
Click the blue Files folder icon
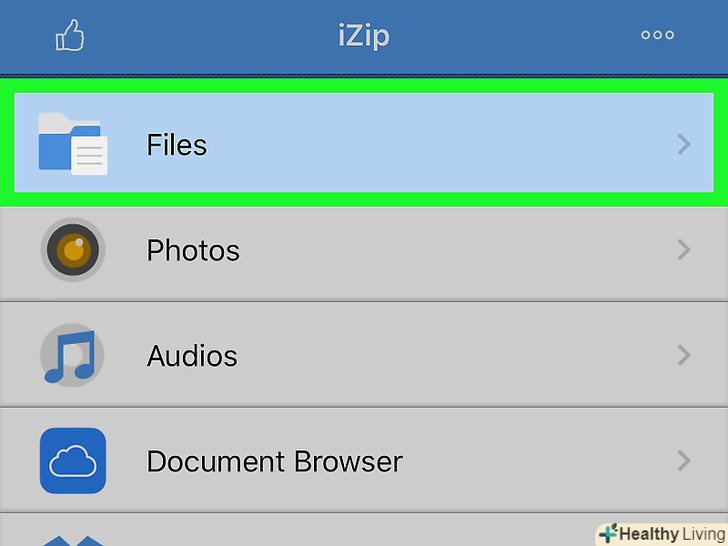click(x=72, y=143)
